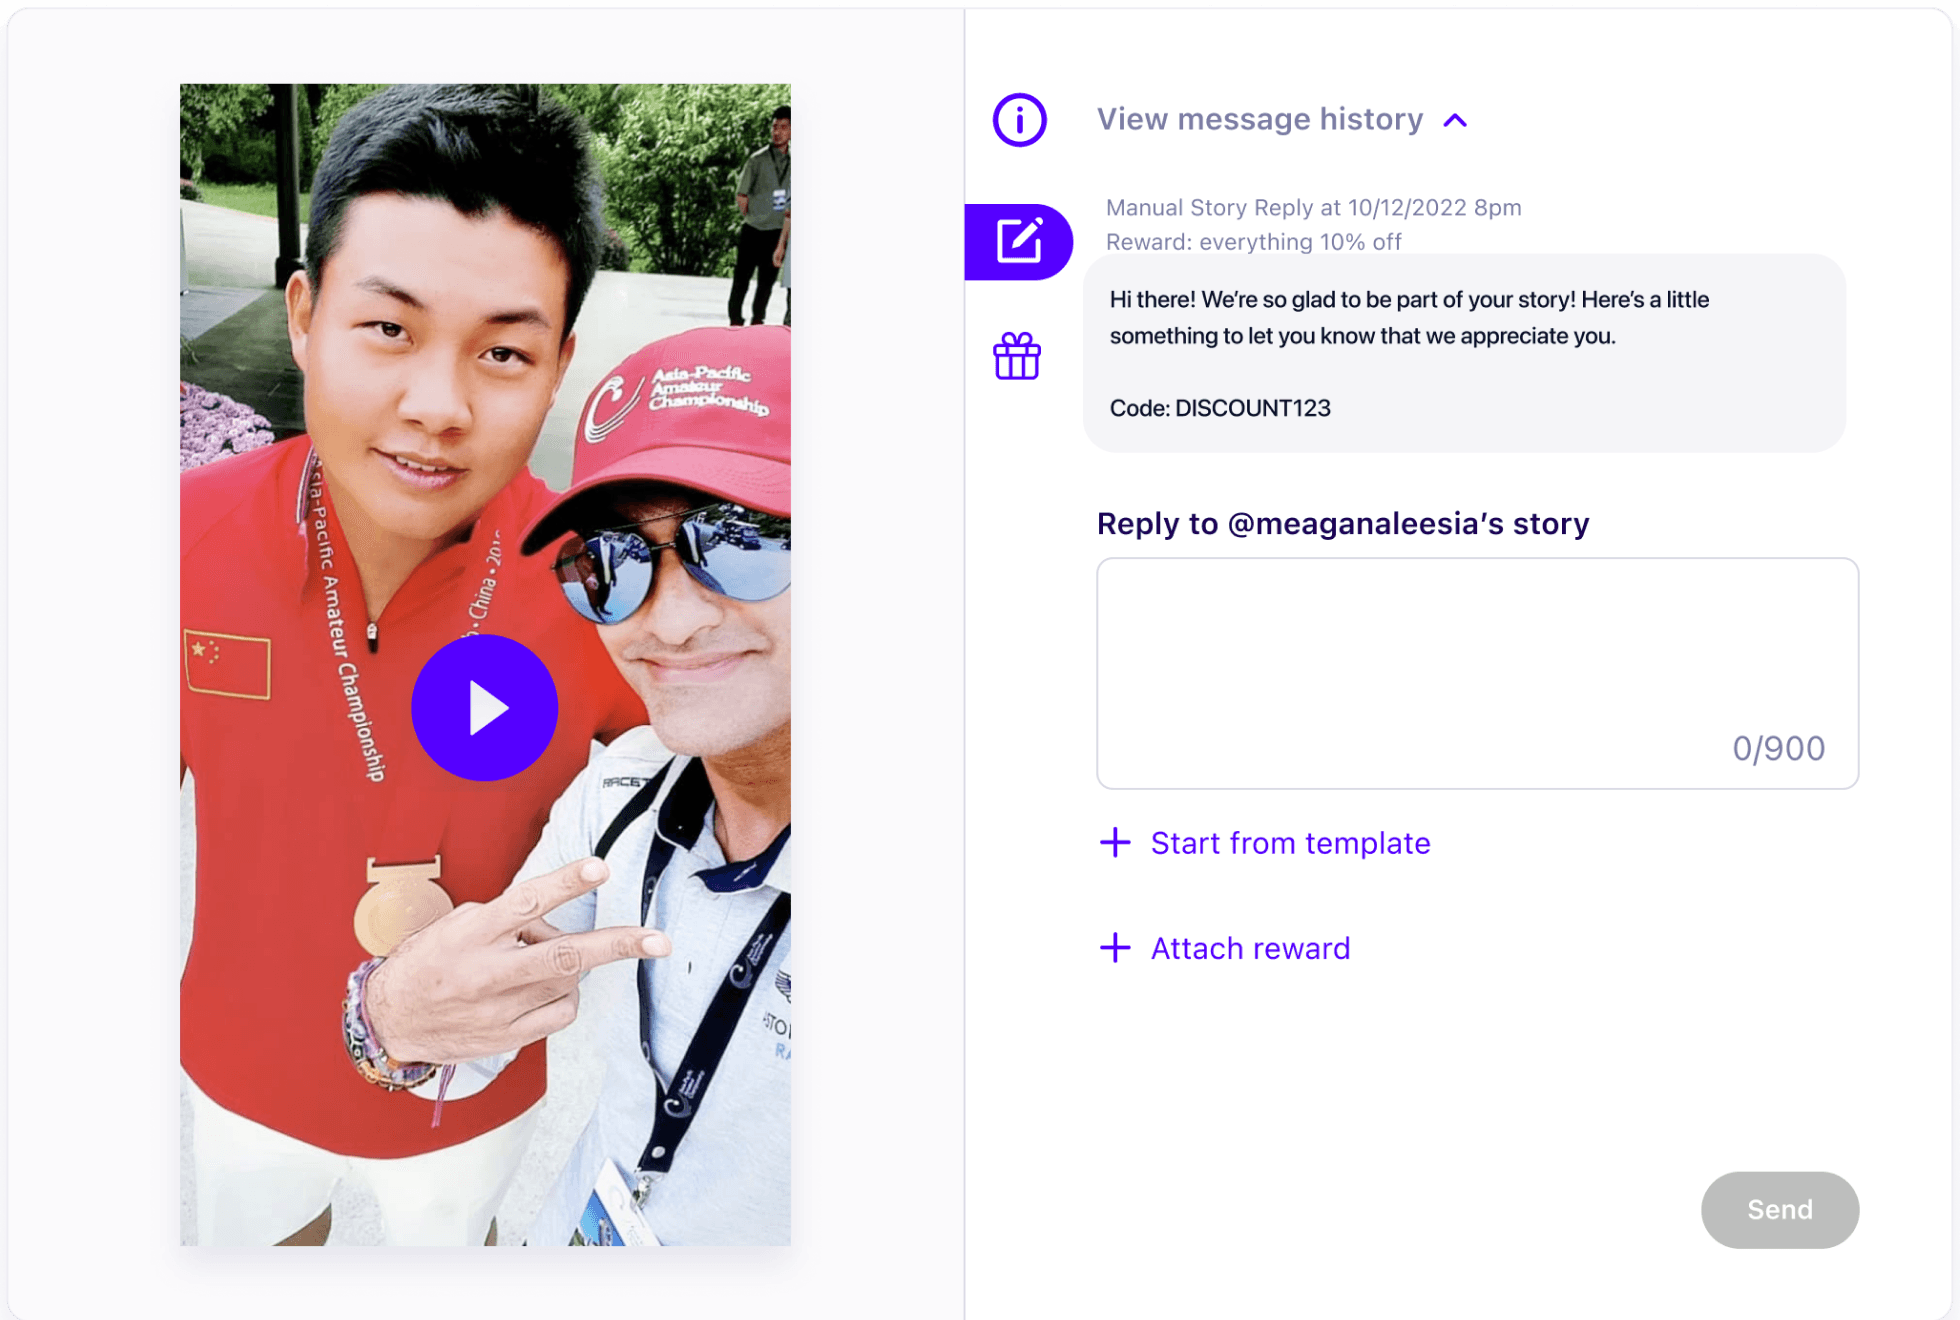This screenshot has height=1320, width=1960.
Task: Click the Code: DISCOUNT123 text
Action: pos(1220,408)
